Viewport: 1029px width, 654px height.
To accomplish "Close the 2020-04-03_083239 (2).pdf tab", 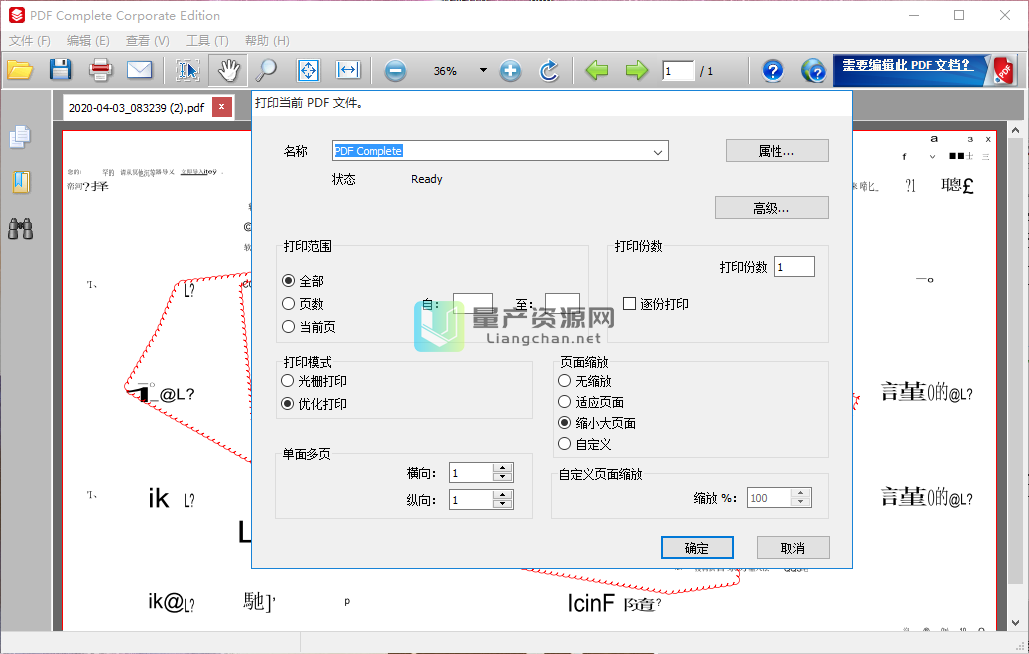I will coord(222,106).
